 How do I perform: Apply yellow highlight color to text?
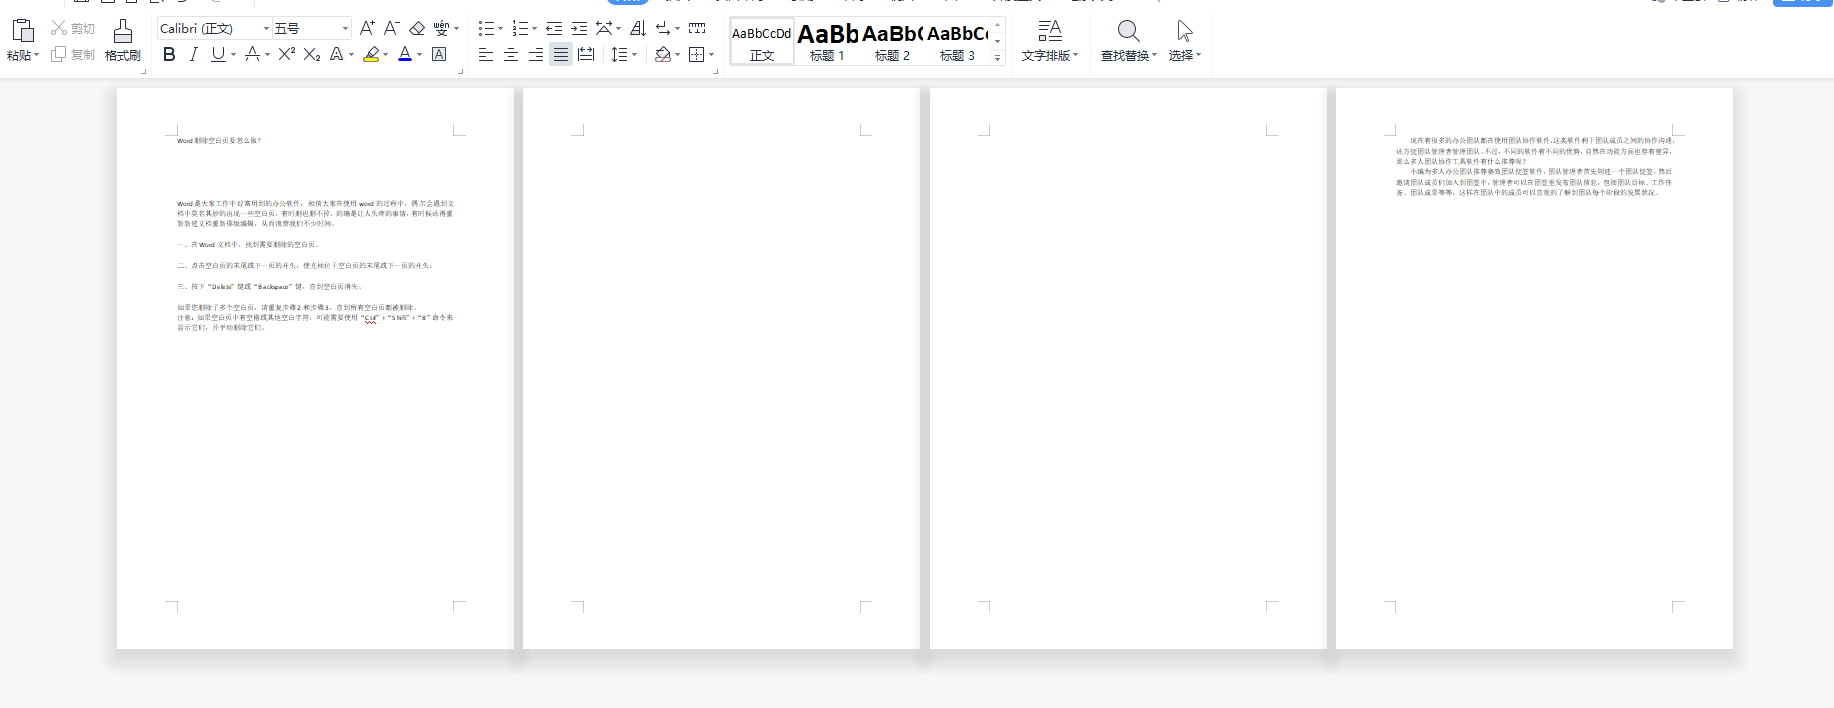371,55
